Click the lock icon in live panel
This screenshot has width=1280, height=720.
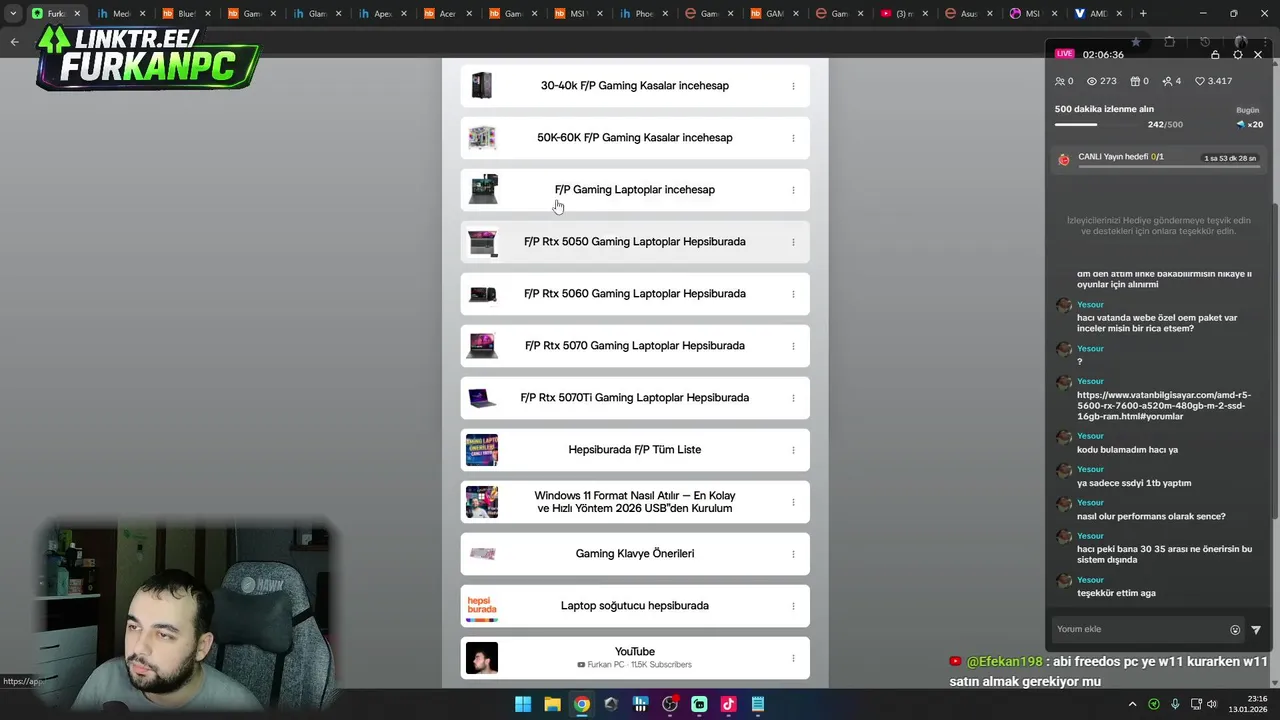(x=1215, y=55)
